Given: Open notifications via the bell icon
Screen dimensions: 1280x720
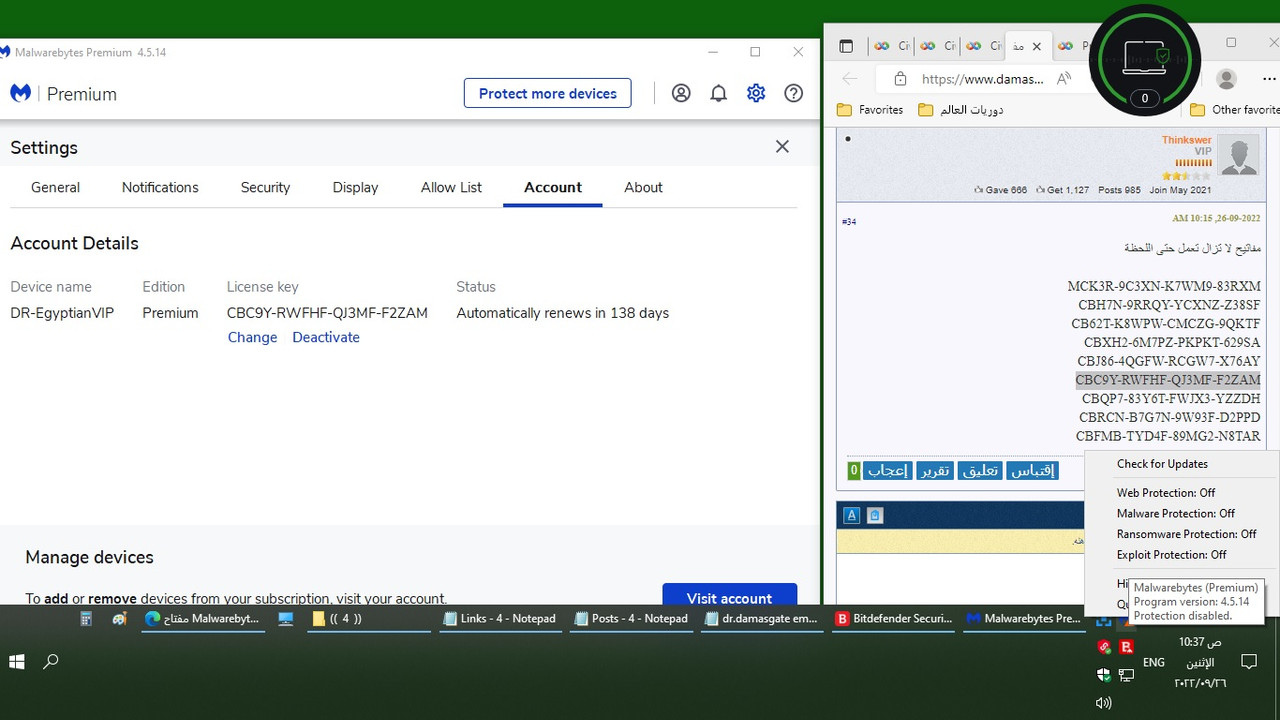Looking at the screenshot, I should click(718, 92).
